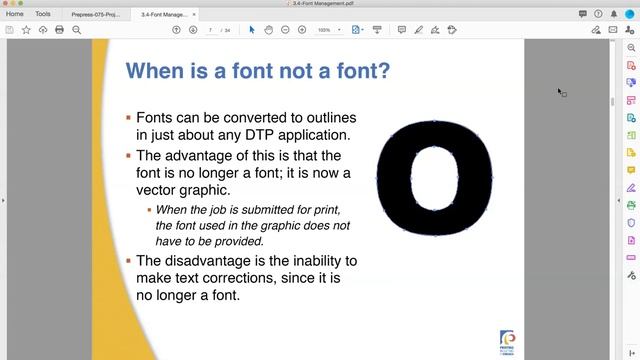Screen dimensions: 640x360
Task: Open Export PDF tool in right pane
Action: pyautogui.click(x=631, y=118)
